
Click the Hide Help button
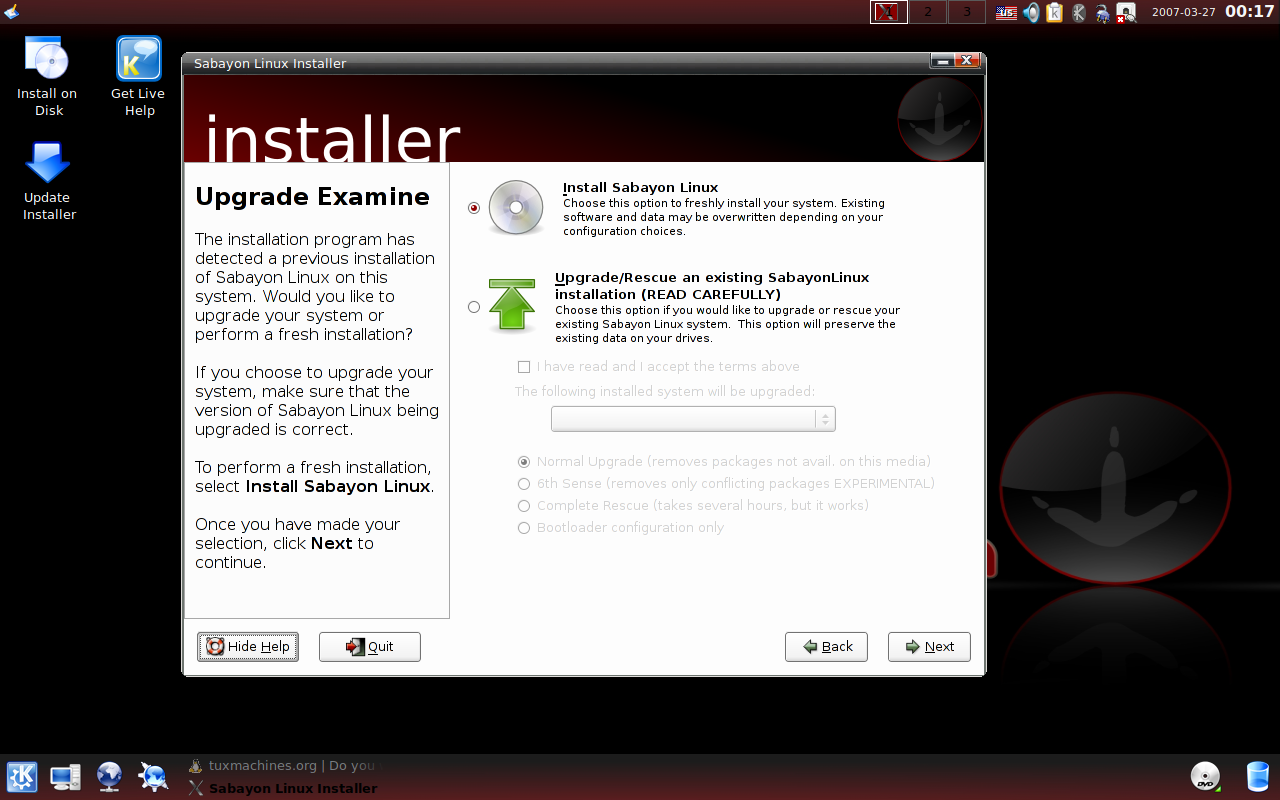coord(248,647)
